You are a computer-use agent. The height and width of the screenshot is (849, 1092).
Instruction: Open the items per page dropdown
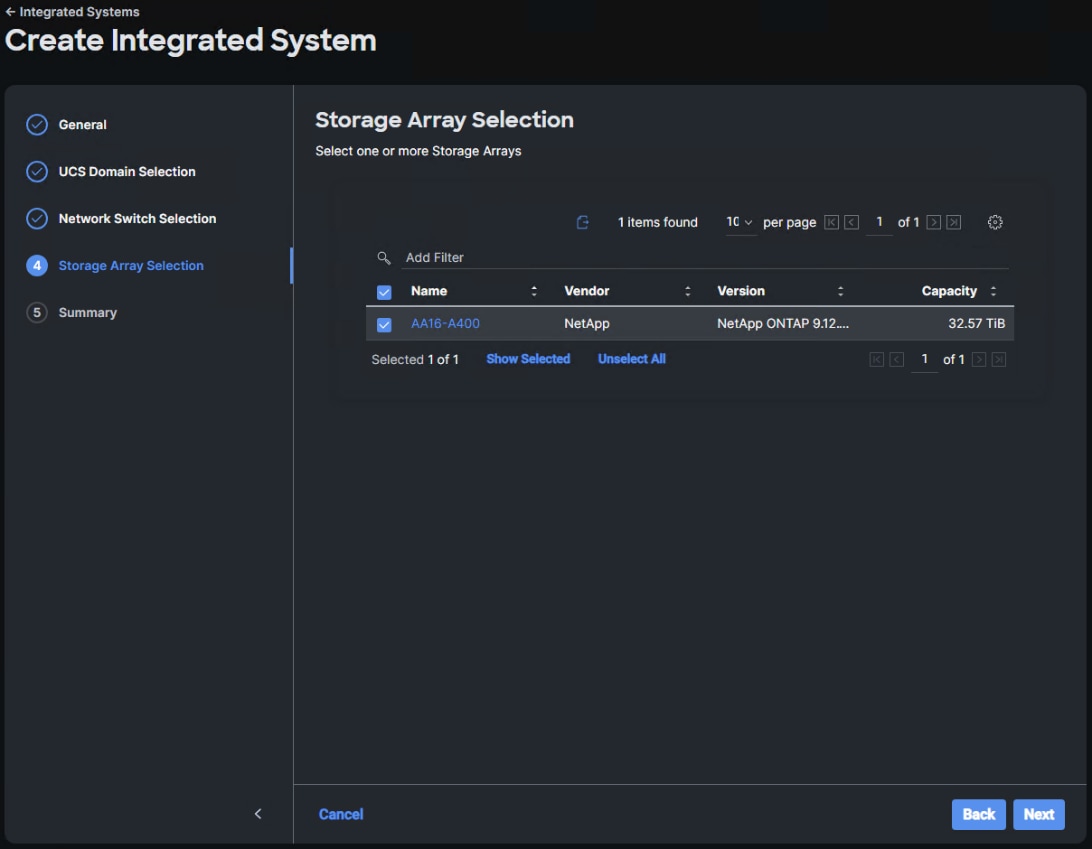(740, 222)
